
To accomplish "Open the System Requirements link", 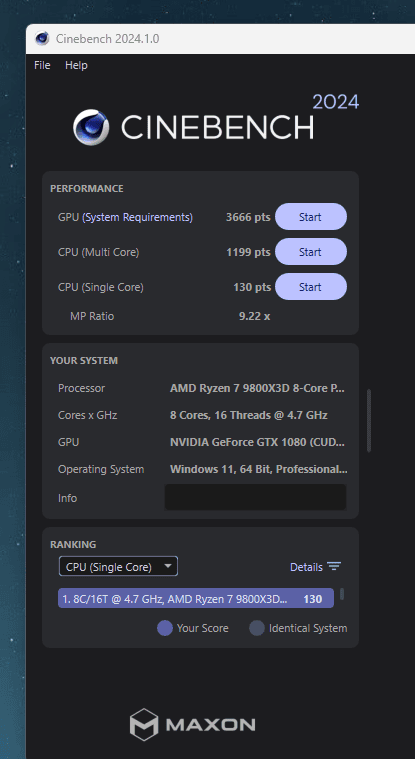I will click(x=138, y=217).
